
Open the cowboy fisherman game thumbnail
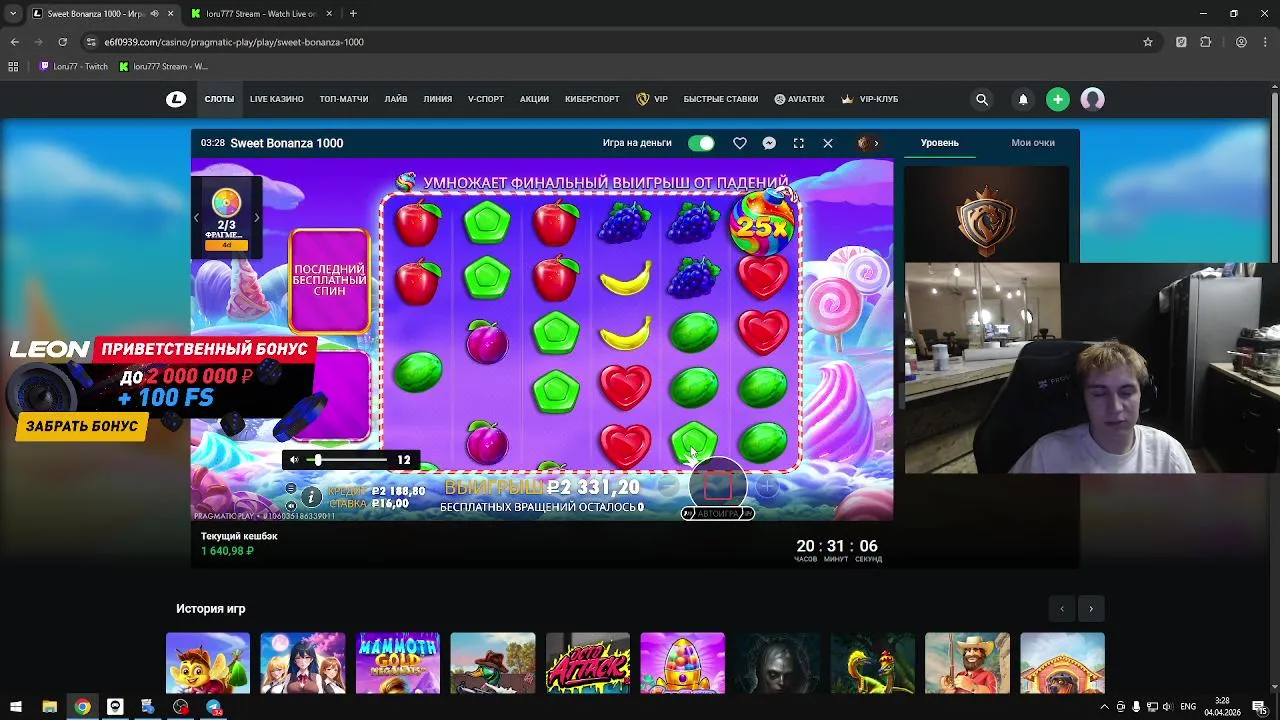[x=967, y=662]
